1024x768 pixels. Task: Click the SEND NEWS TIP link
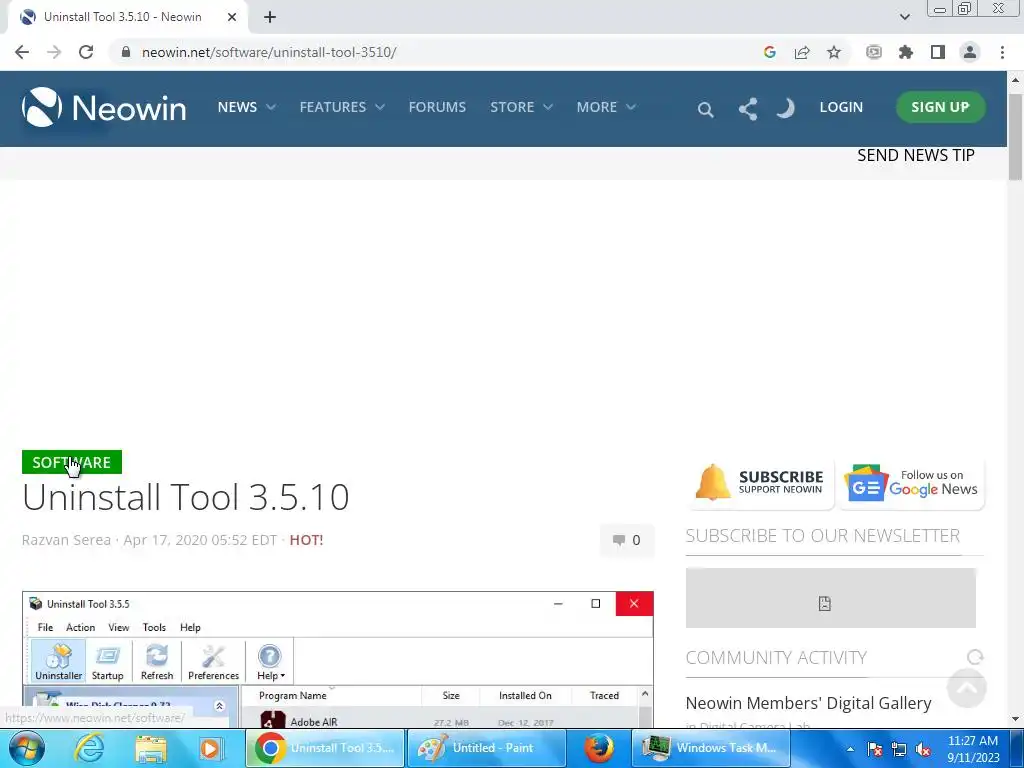click(915, 155)
